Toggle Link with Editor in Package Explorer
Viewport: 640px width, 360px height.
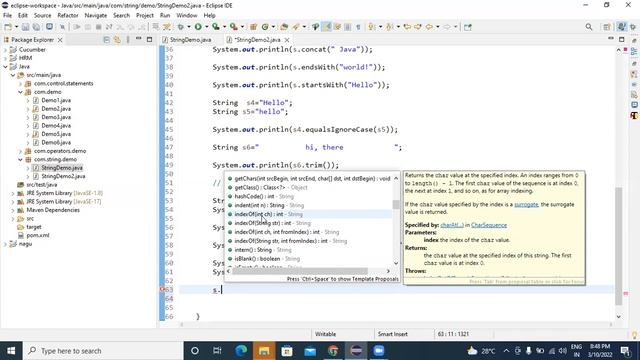point(117,40)
